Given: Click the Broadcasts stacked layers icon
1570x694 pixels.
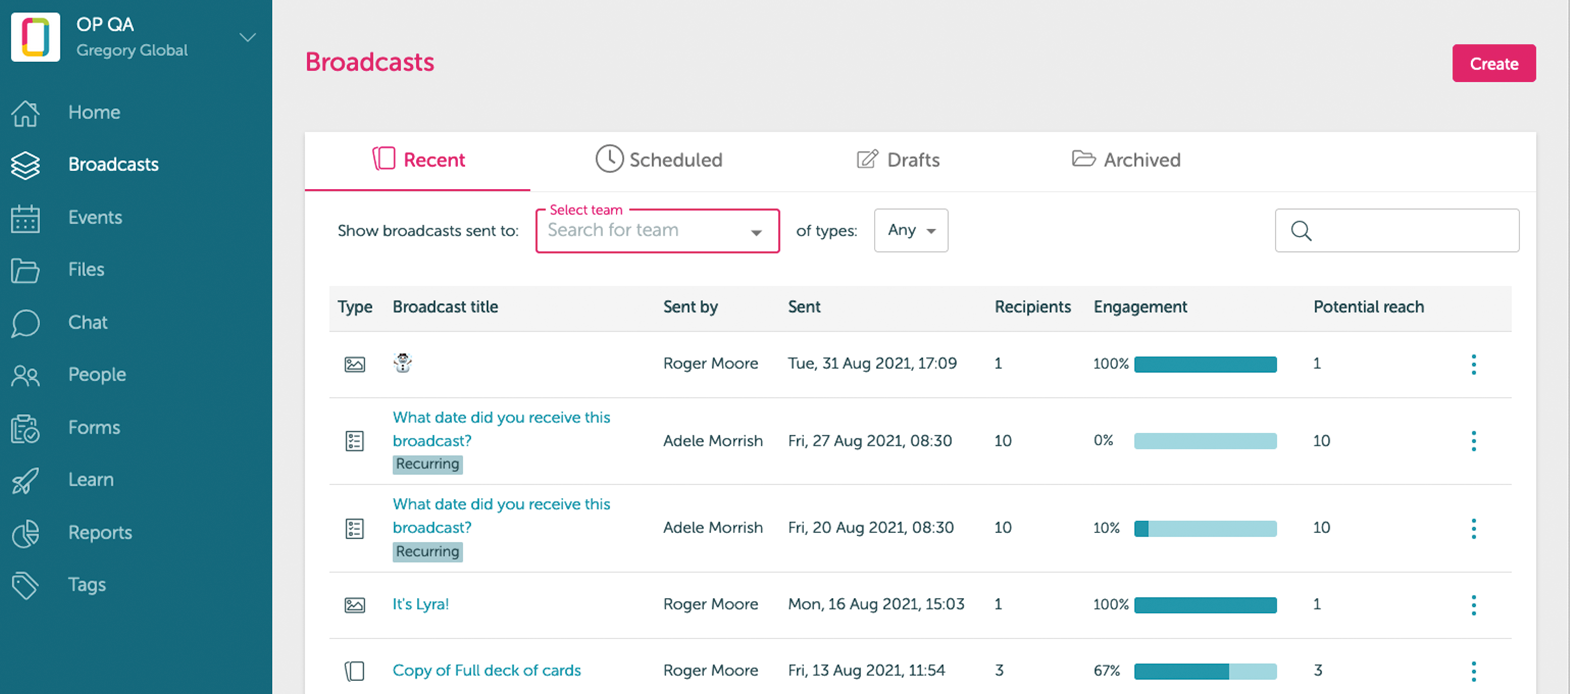Looking at the screenshot, I should [x=25, y=165].
